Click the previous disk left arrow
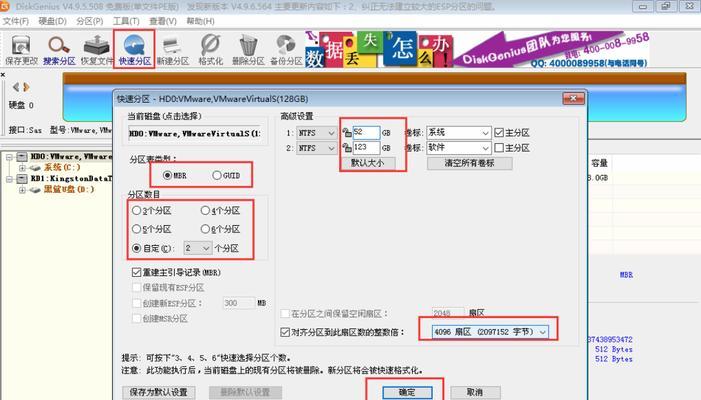The height and width of the screenshot is (400, 701). (x=16, y=87)
